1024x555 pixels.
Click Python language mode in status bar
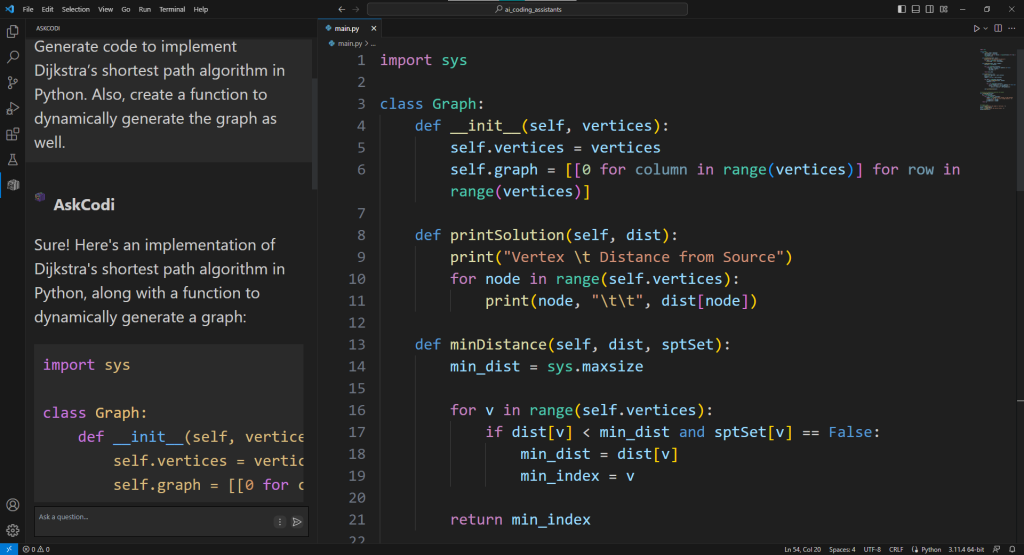pos(930,549)
